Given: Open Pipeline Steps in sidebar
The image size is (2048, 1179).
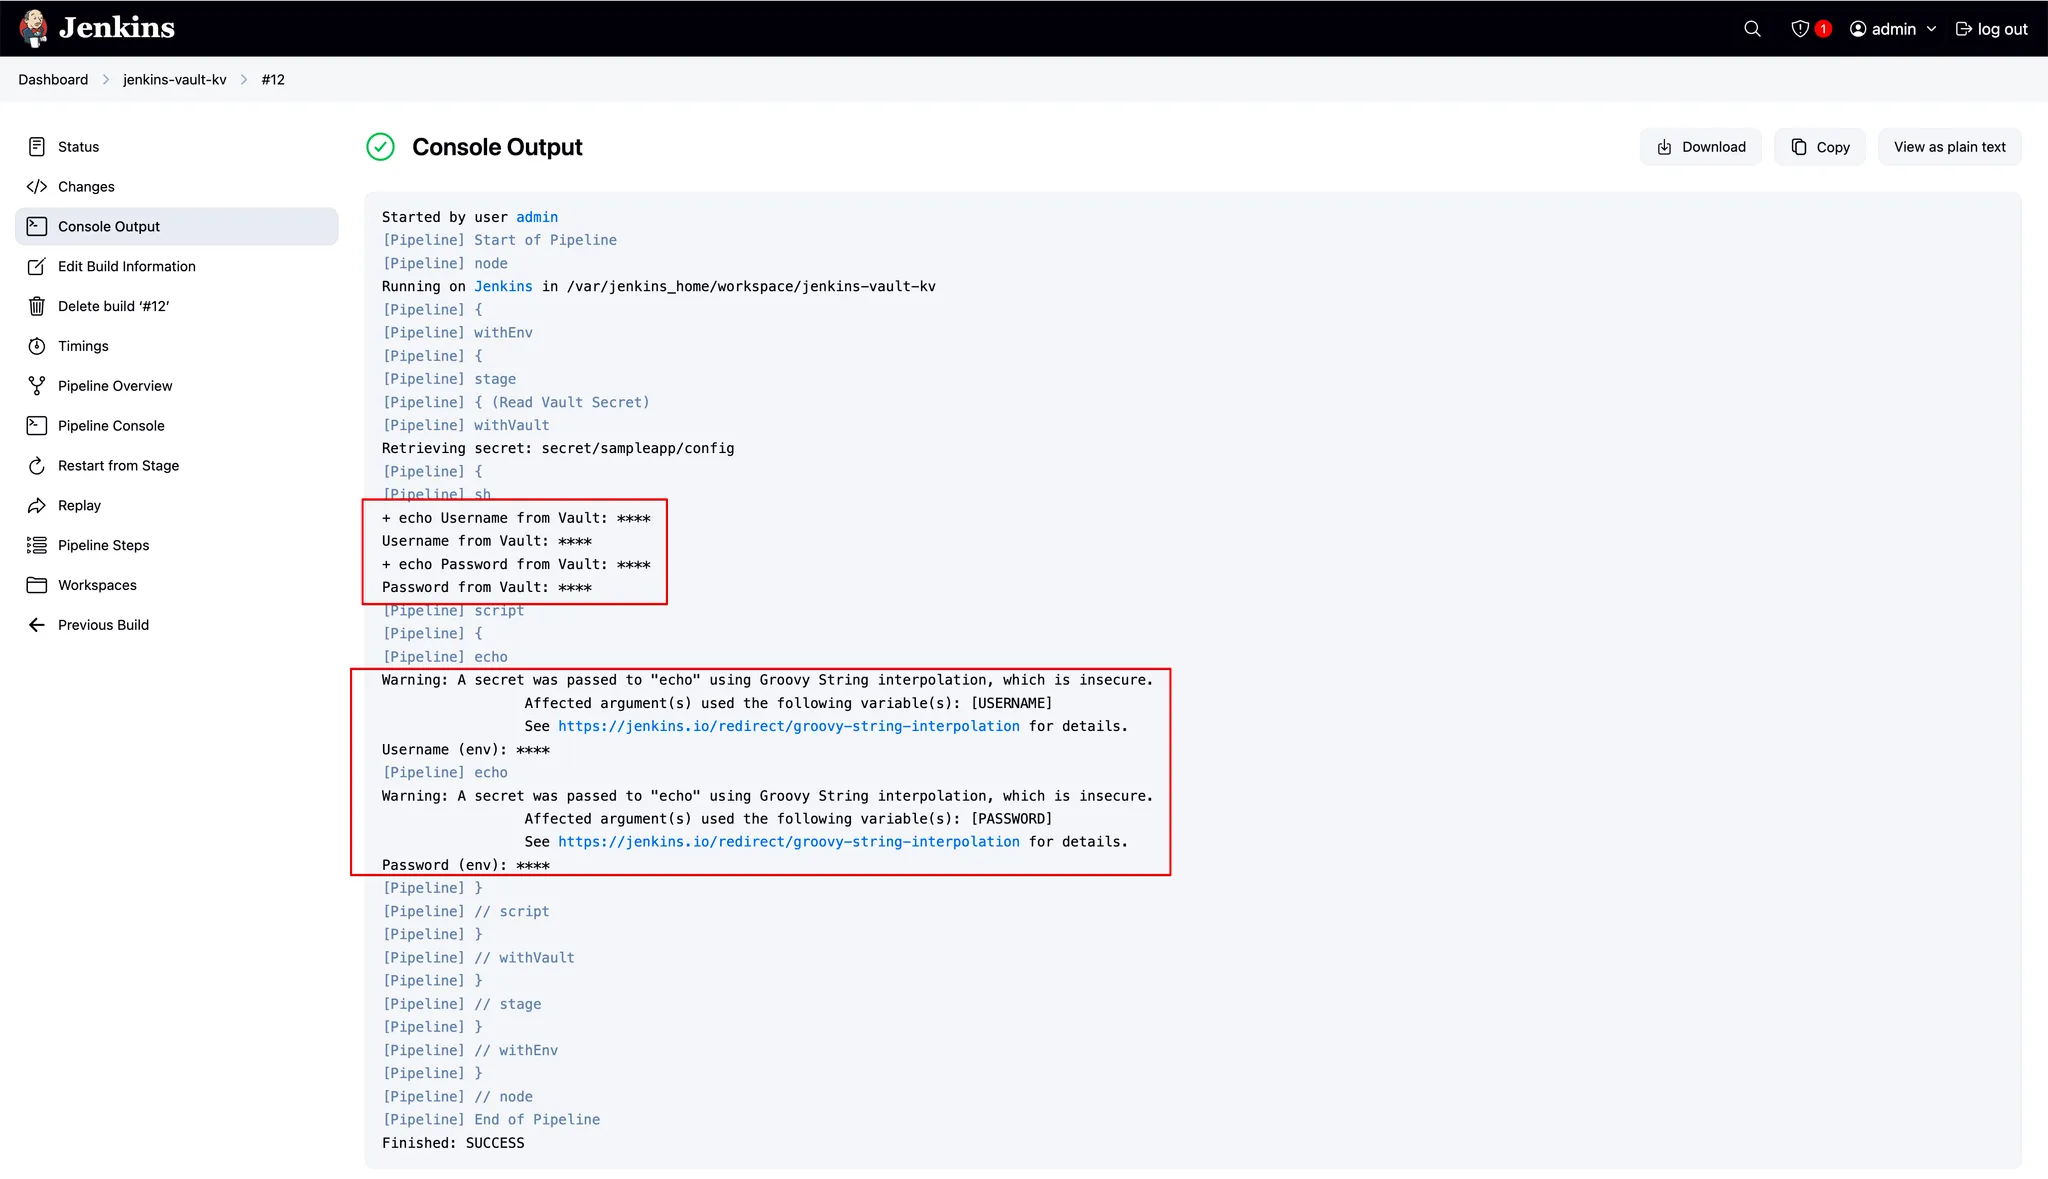Looking at the screenshot, I should [x=103, y=545].
